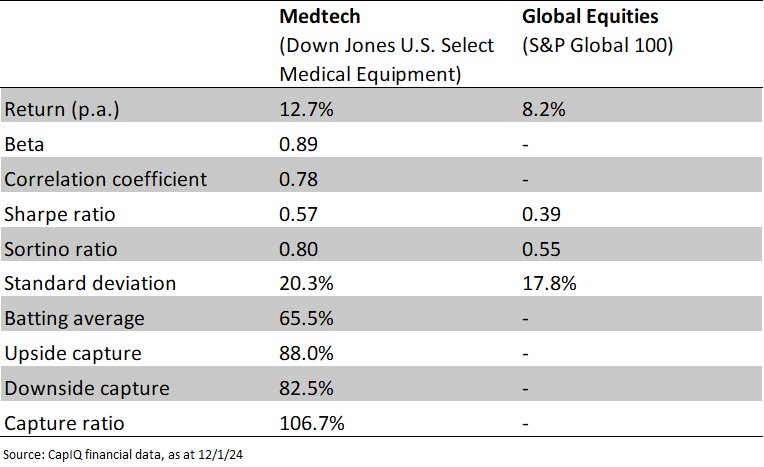Select the 17.8% standard deviation value

click(x=549, y=283)
